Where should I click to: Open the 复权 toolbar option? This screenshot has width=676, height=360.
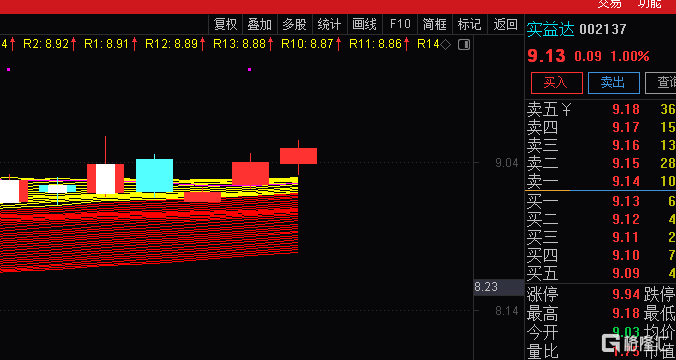(225, 24)
